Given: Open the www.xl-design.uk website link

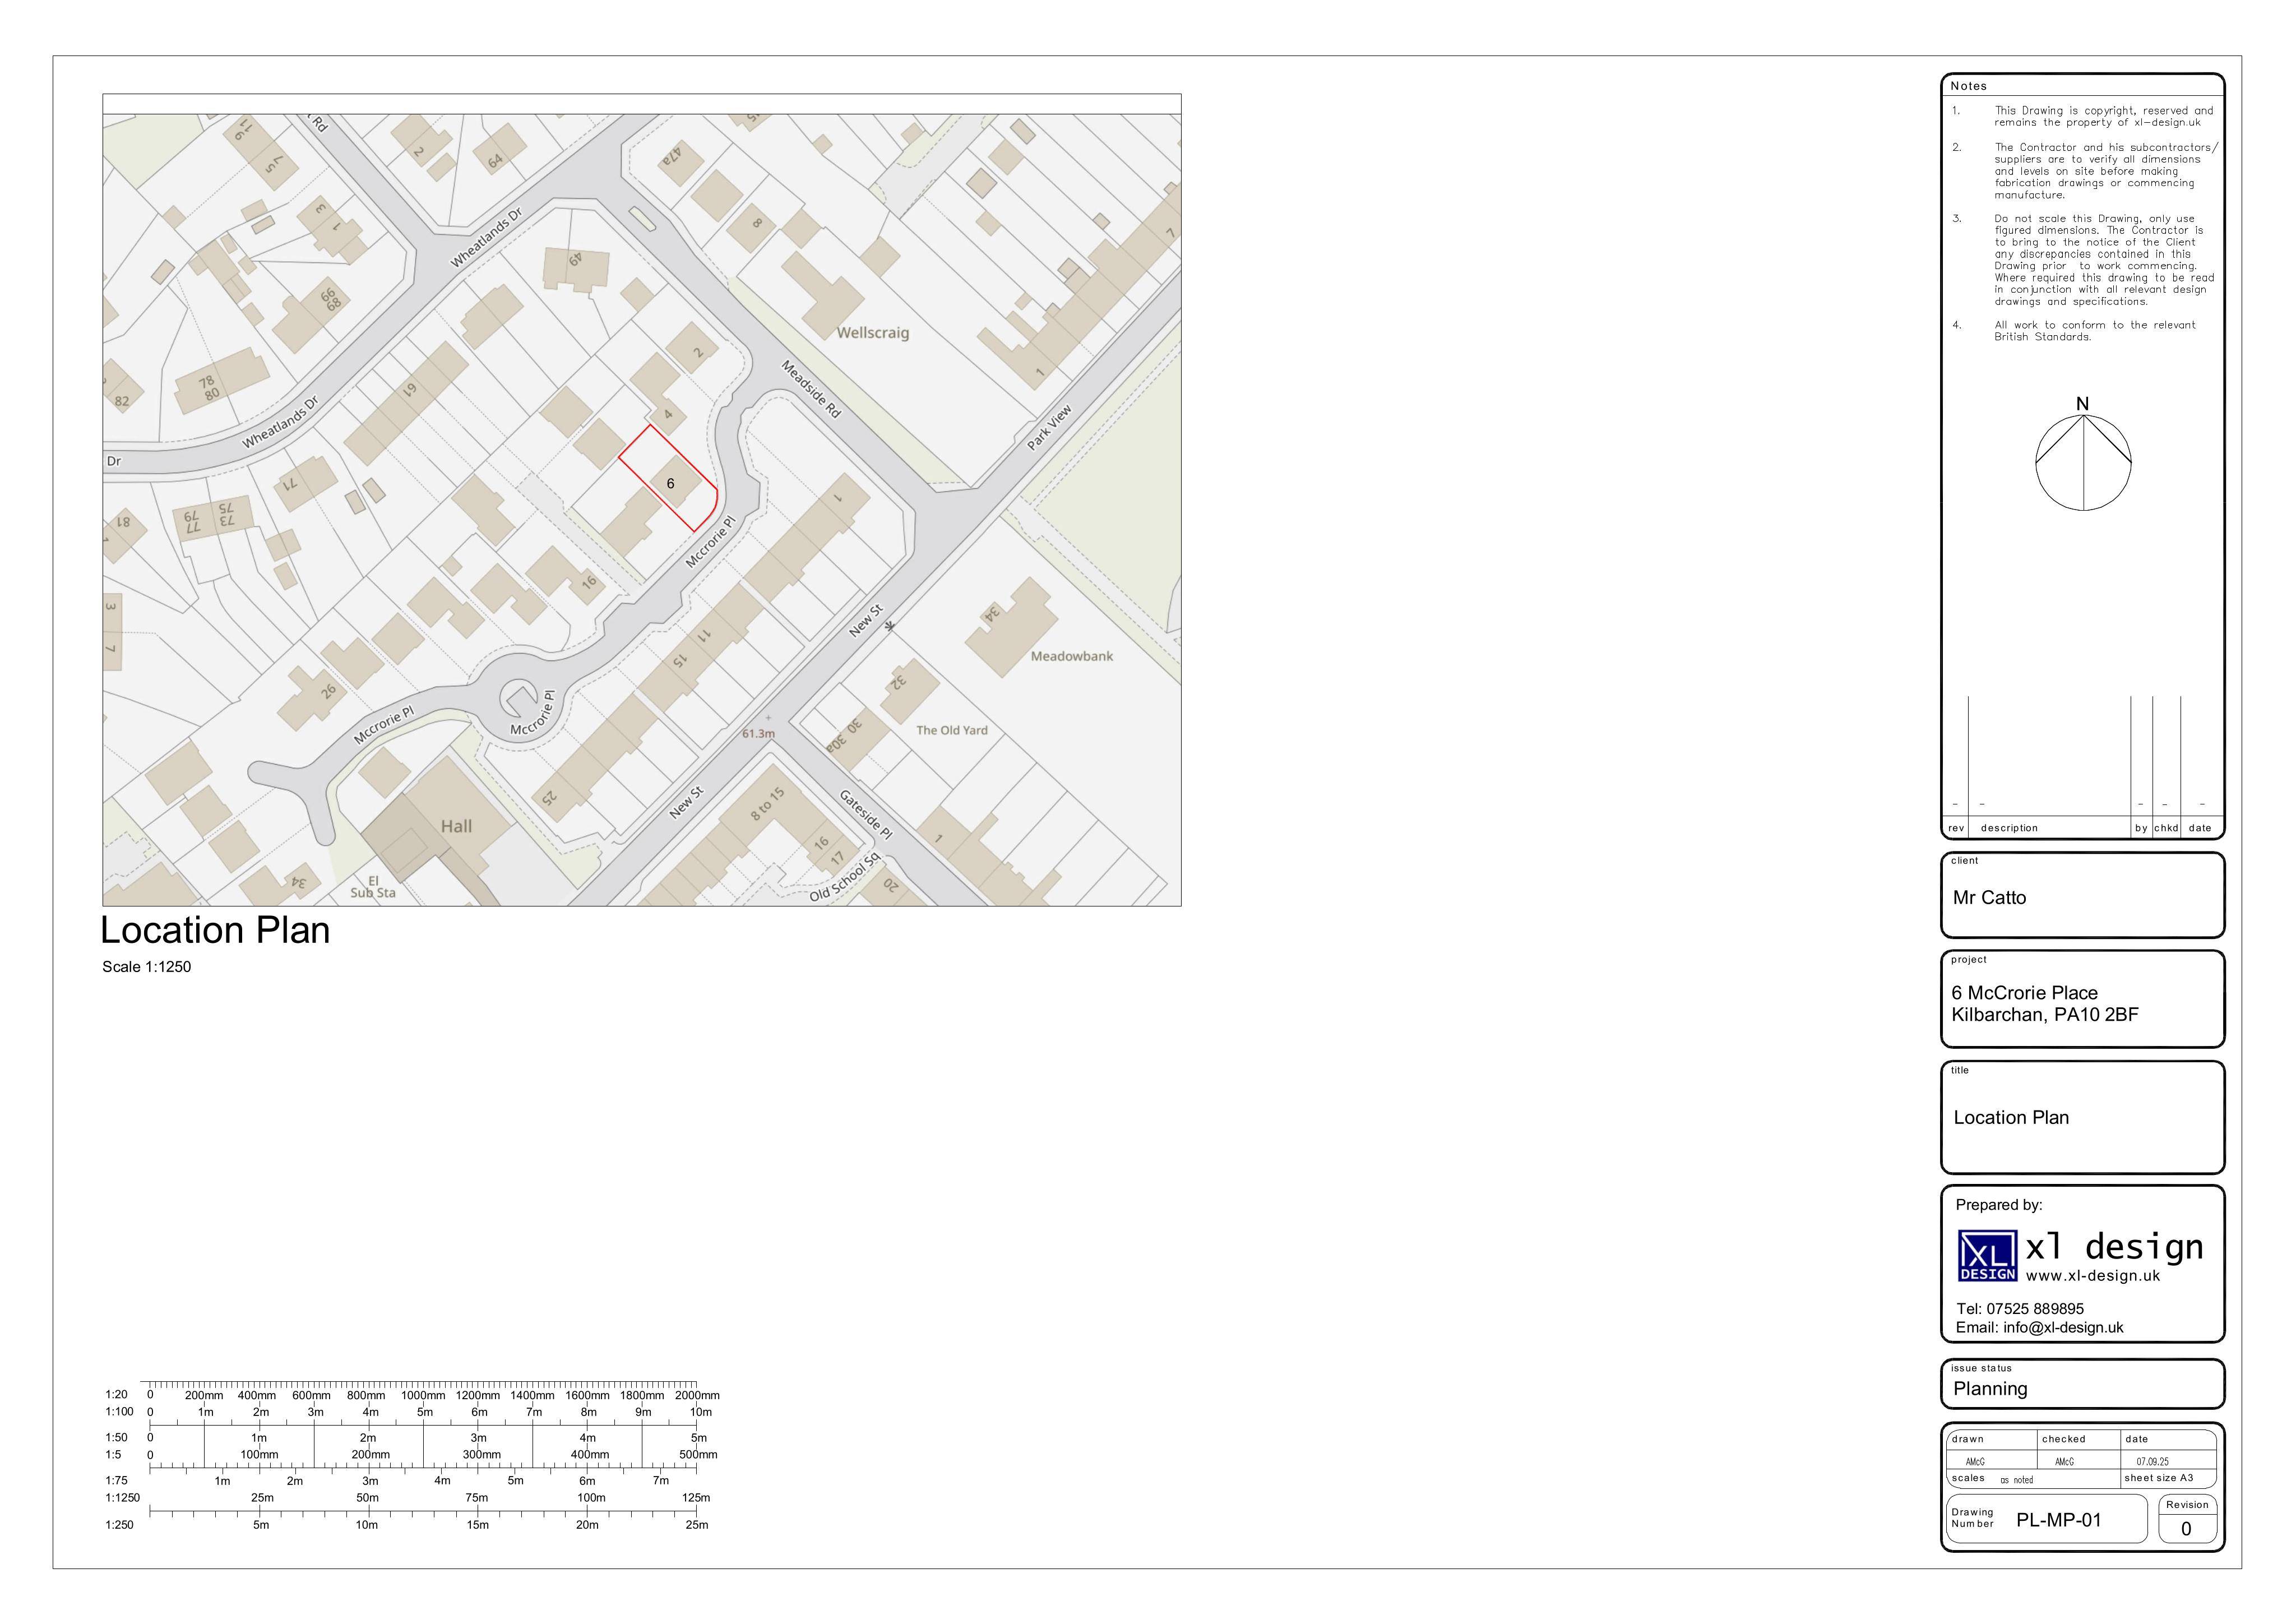Looking at the screenshot, I should (2092, 1276).
